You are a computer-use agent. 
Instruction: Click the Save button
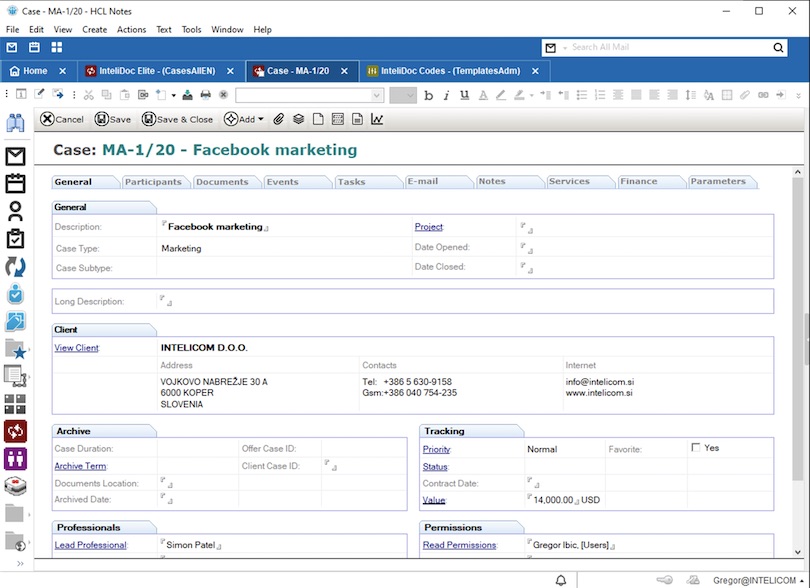click(x=113, y=119)
